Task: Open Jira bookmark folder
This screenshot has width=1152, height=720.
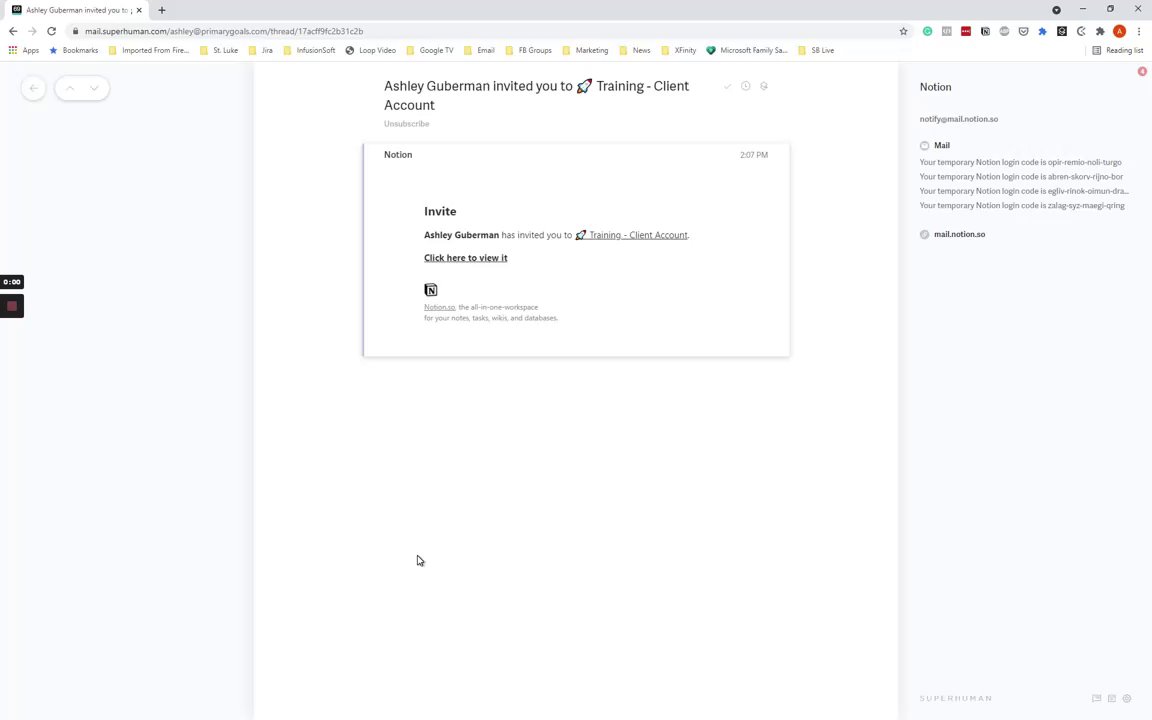Action: coord(261,51)
